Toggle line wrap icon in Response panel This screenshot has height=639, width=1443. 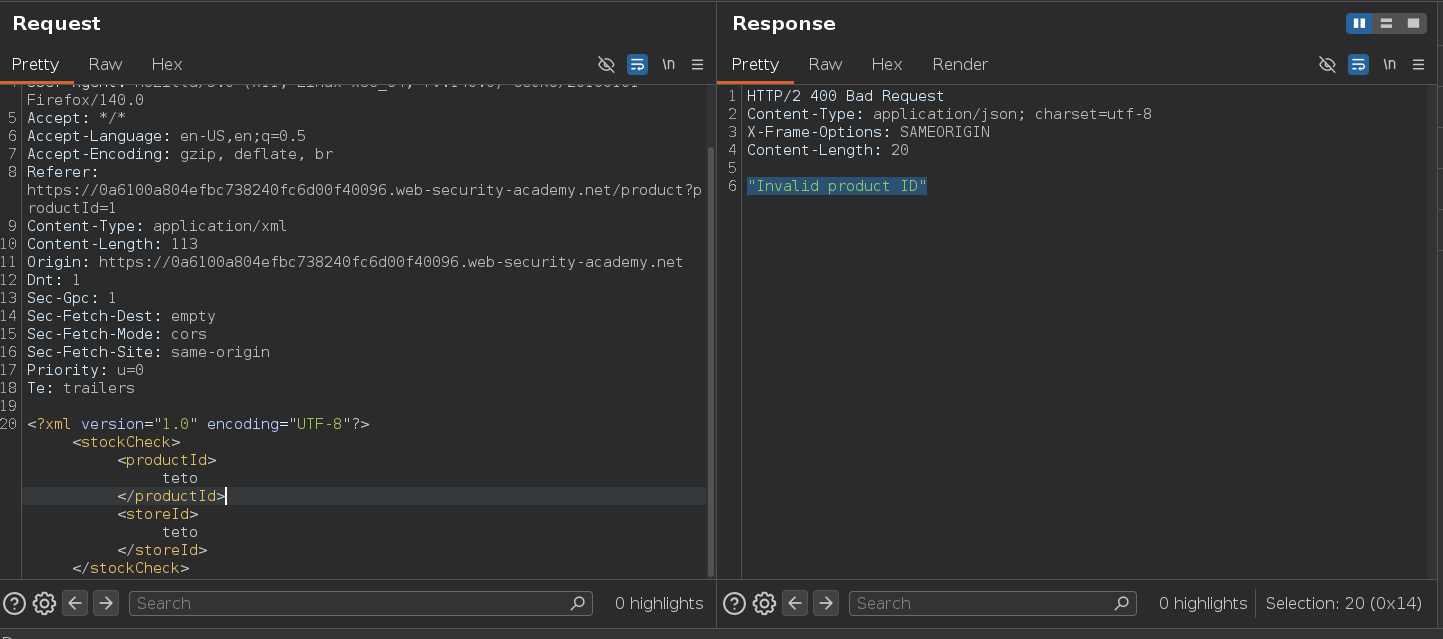tap(1358, 64)
